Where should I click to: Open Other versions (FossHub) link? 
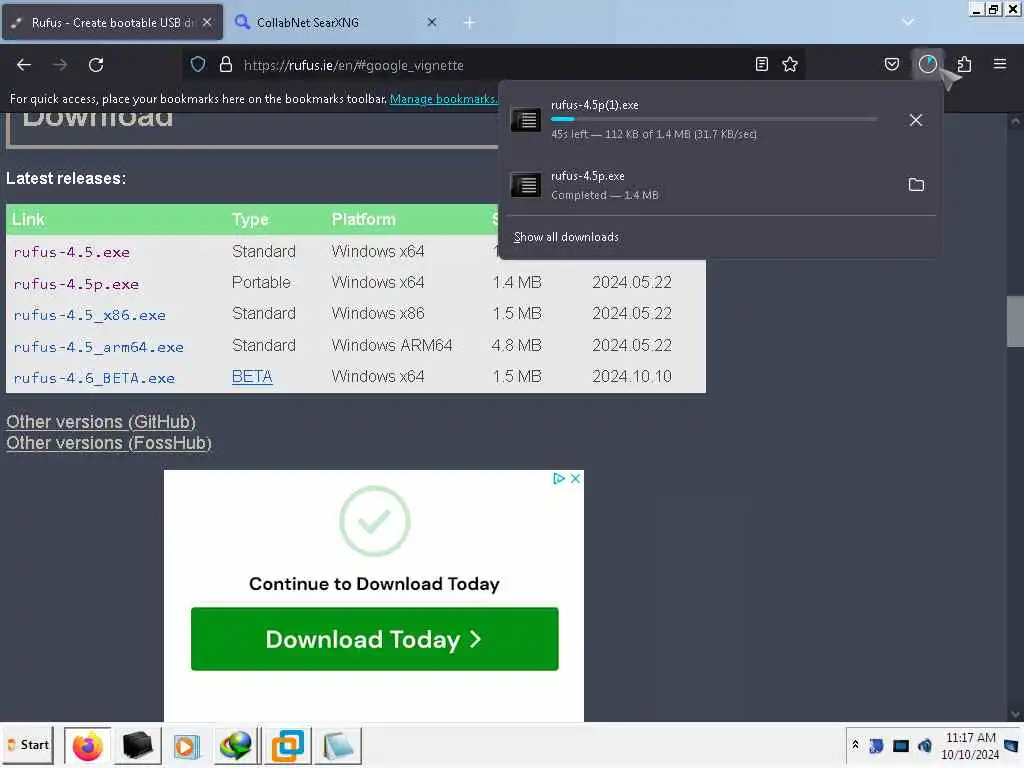click(109, 443)
